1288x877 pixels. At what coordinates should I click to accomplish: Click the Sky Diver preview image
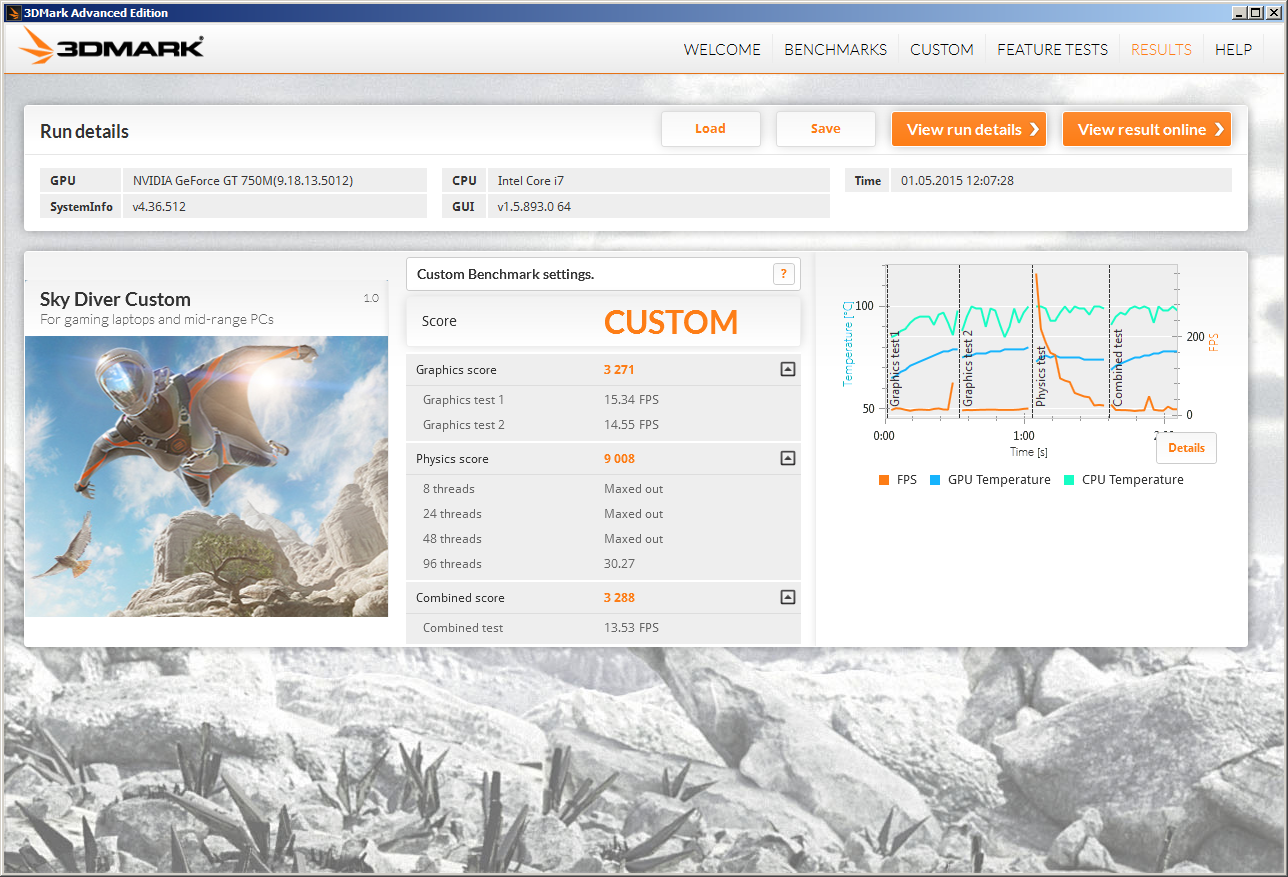206,476
